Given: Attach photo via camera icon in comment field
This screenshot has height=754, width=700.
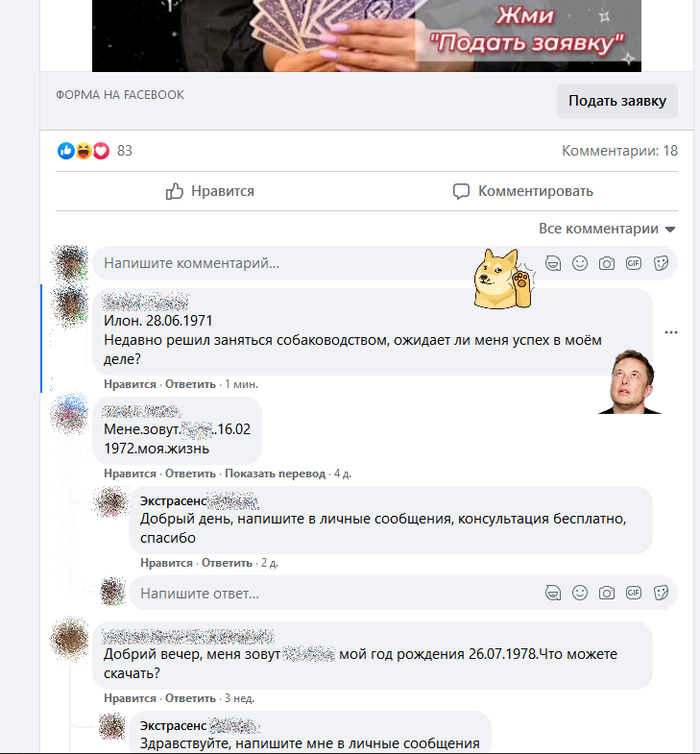Looking at the screenshot, I should [607, 263].
